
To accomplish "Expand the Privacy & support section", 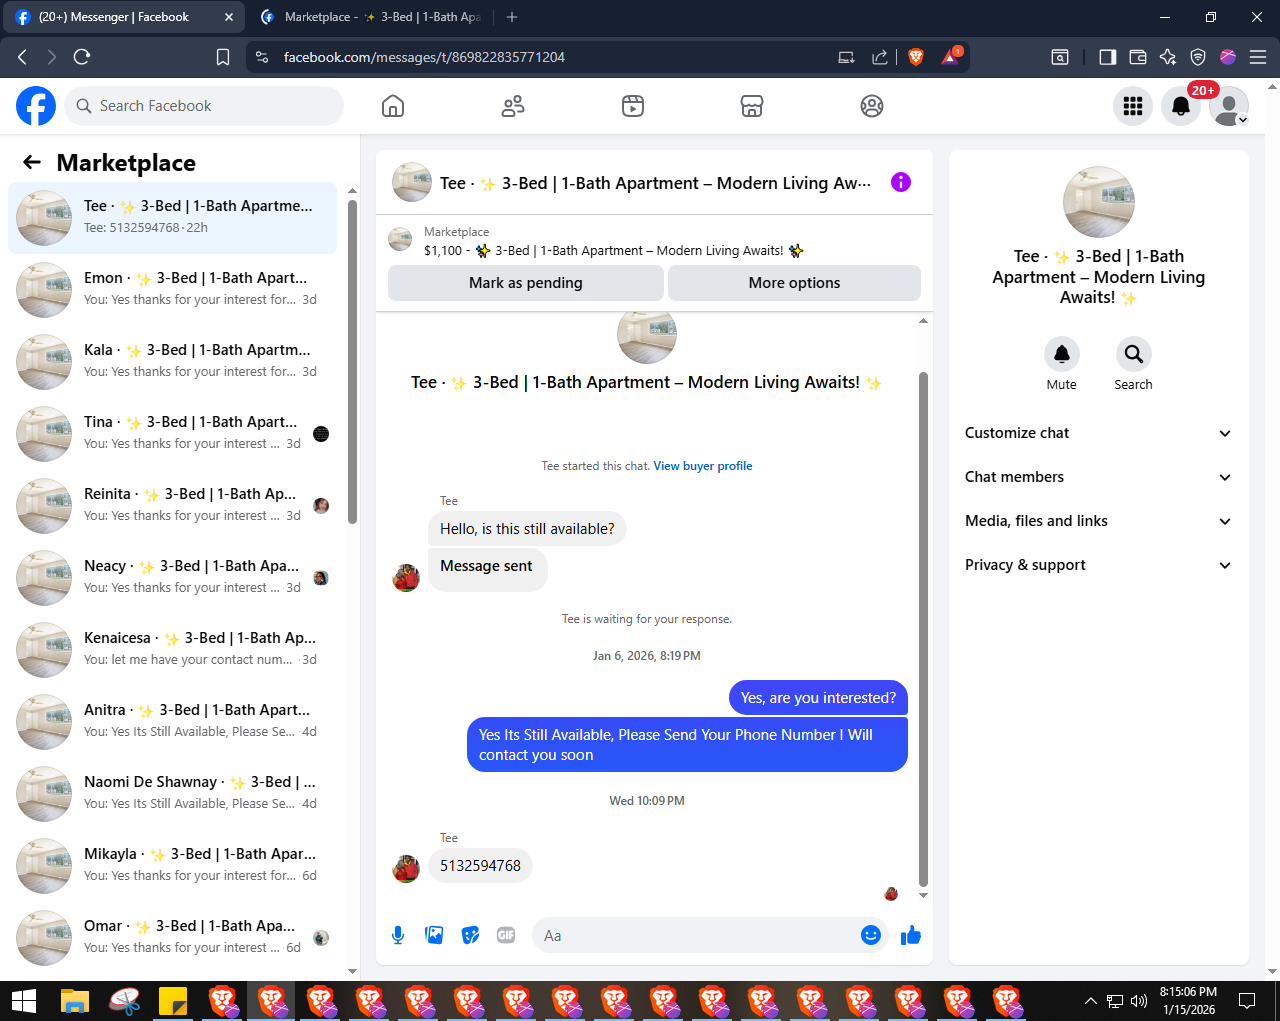I will click(x=1098, y=565).
